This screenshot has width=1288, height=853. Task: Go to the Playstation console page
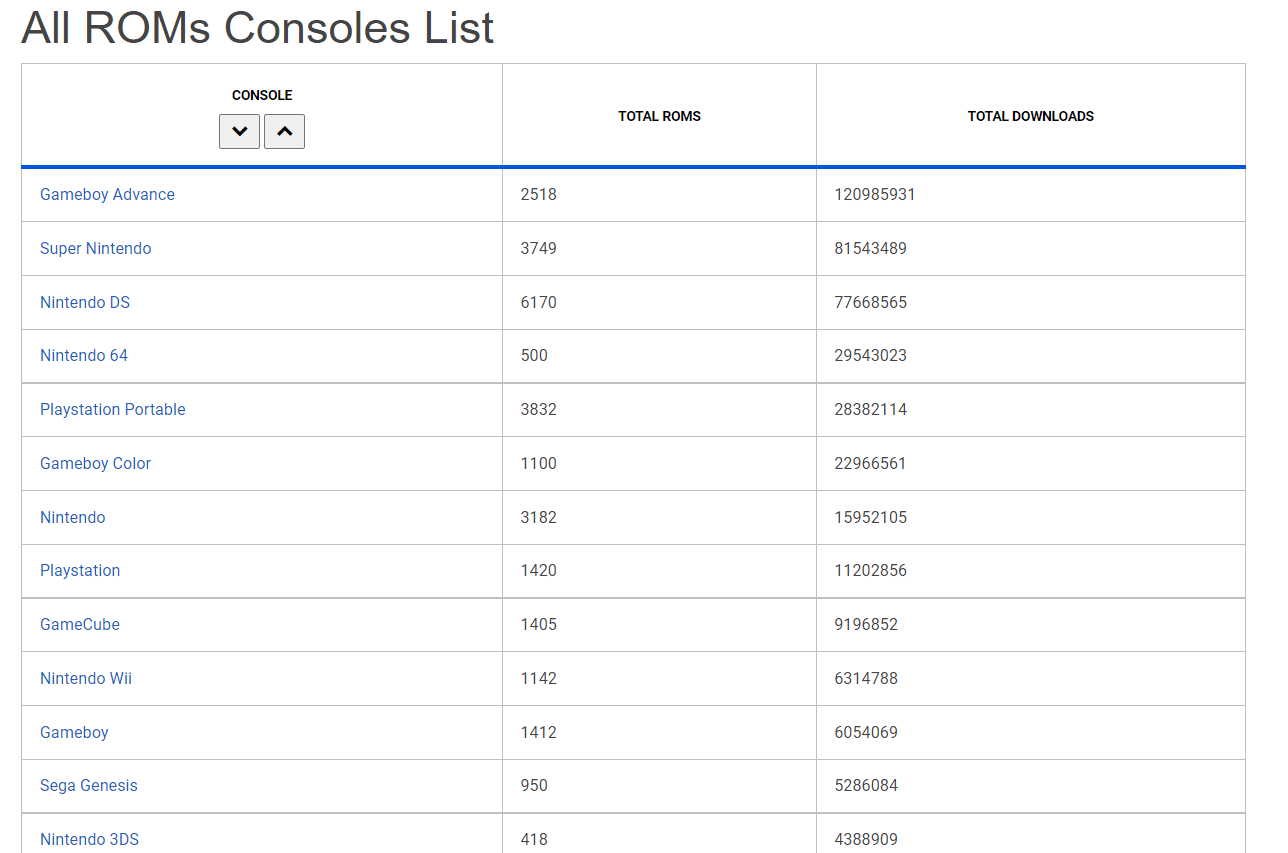pyautogui.click(x=80, y=570)
